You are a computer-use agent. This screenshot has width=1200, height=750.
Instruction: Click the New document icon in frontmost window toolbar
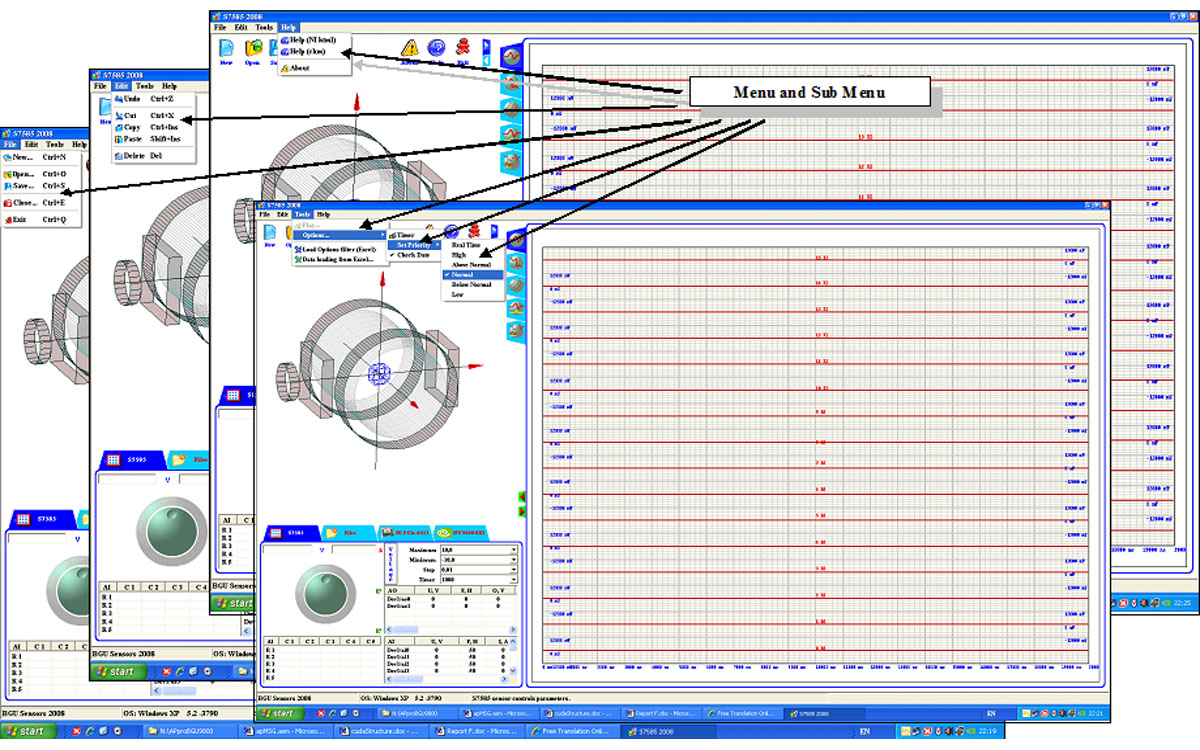coord(270,233)
